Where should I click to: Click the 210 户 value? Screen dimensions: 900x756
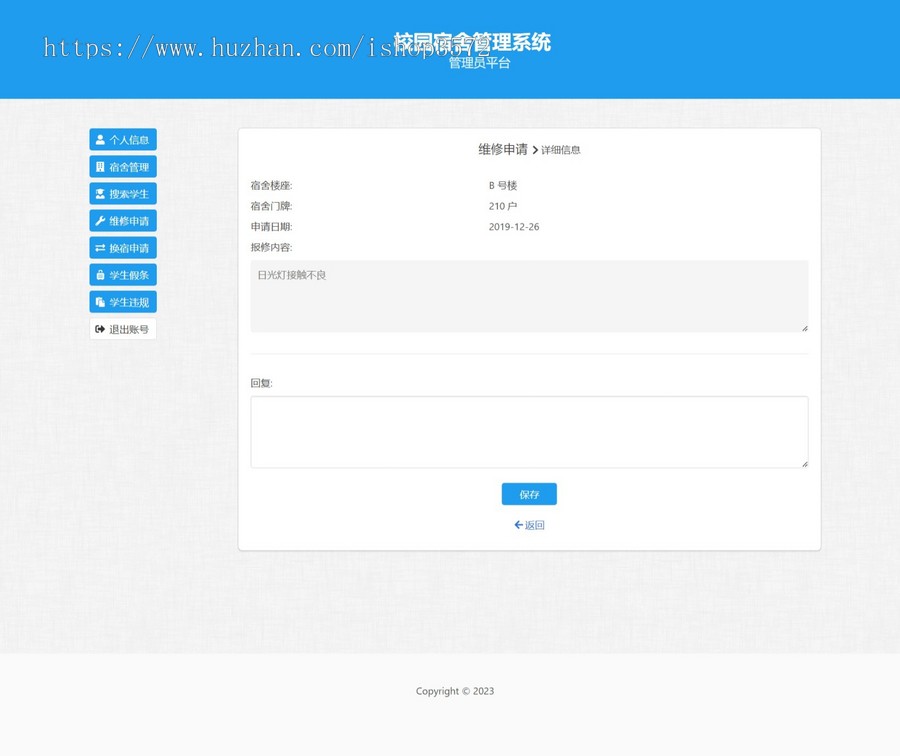coord(503,206)
